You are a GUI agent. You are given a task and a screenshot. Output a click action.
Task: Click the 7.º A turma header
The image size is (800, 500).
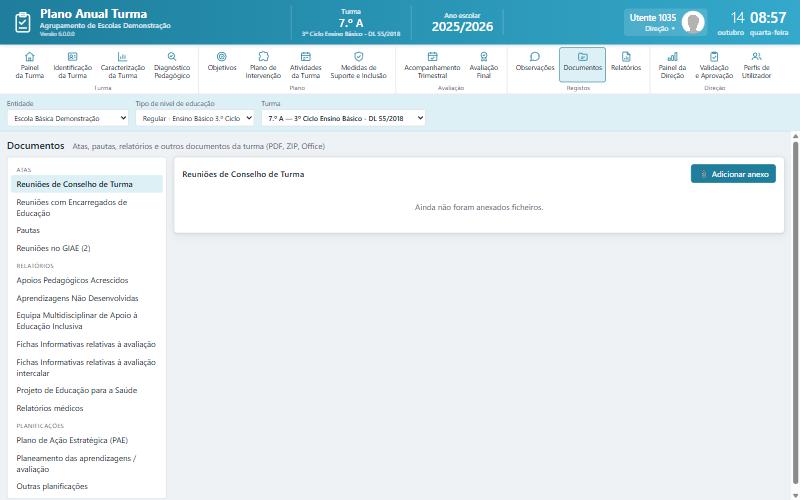point(351,23)
